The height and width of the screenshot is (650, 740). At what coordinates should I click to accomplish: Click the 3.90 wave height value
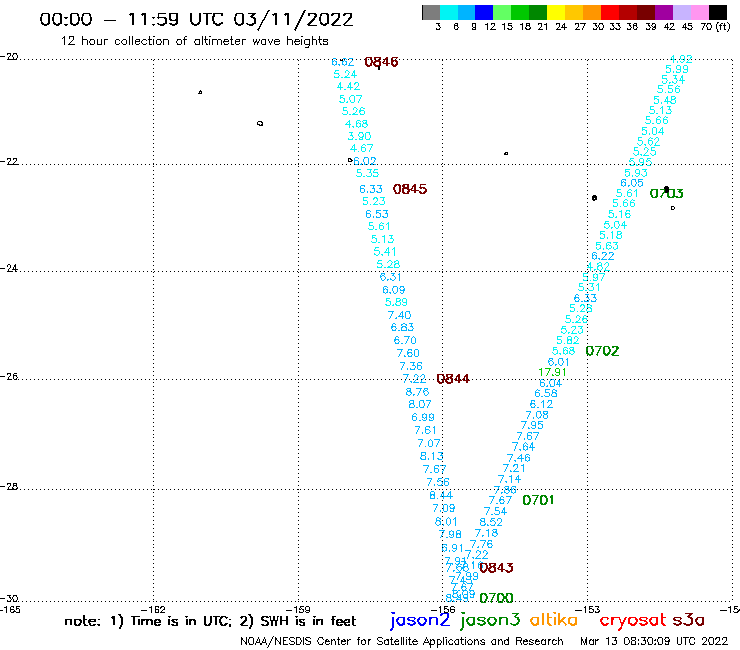[x=359, y=136]
